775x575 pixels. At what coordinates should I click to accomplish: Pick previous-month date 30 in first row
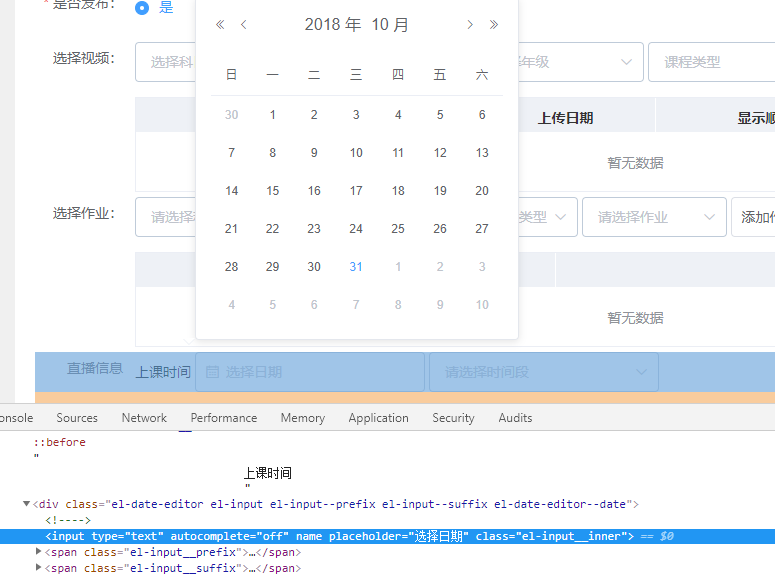click(231, 115)
